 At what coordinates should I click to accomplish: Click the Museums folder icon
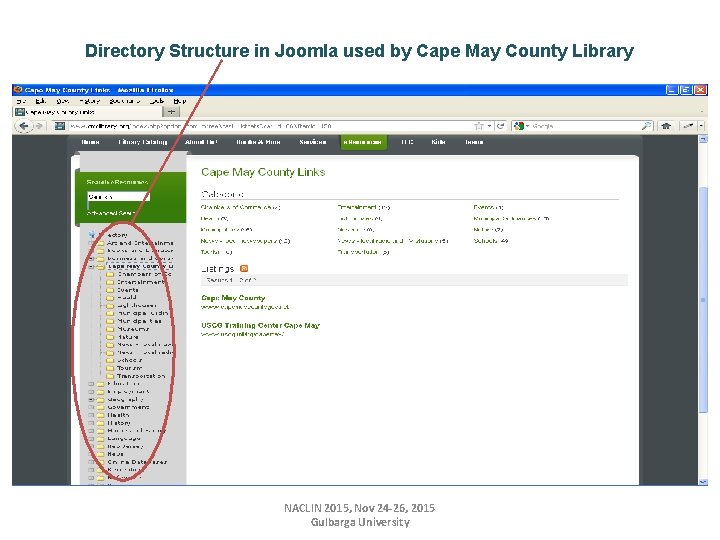tap(110, 329)
